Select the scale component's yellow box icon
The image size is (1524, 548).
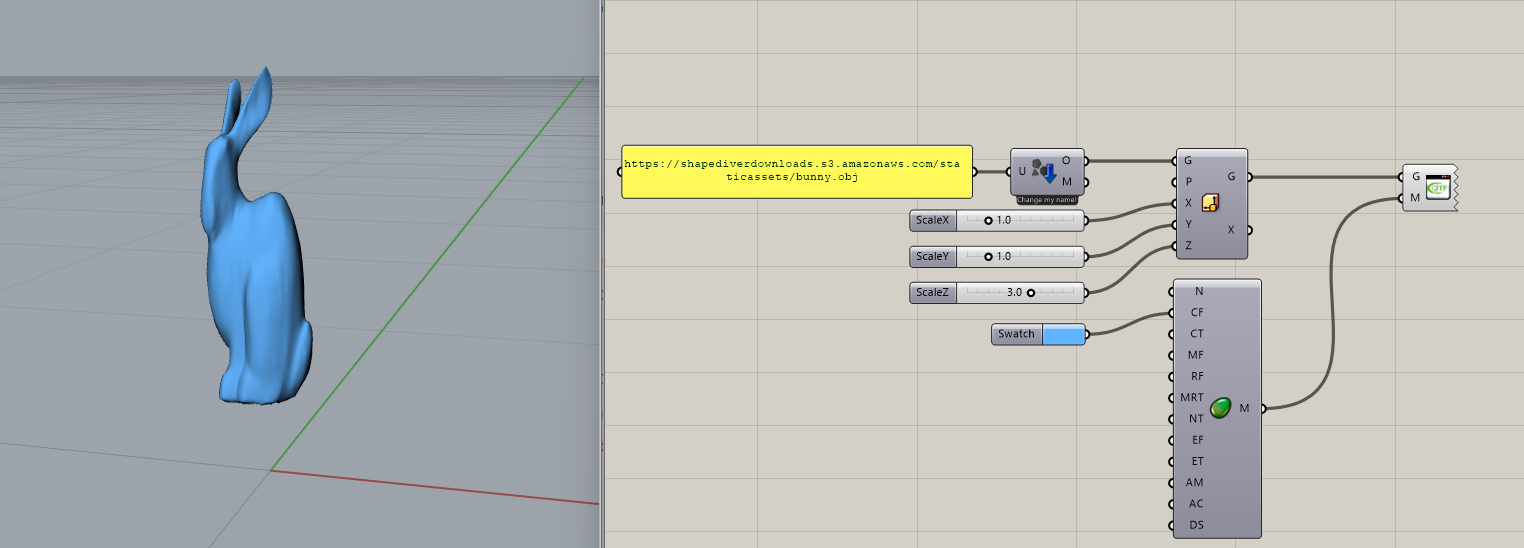click(x=1210, y=203)
